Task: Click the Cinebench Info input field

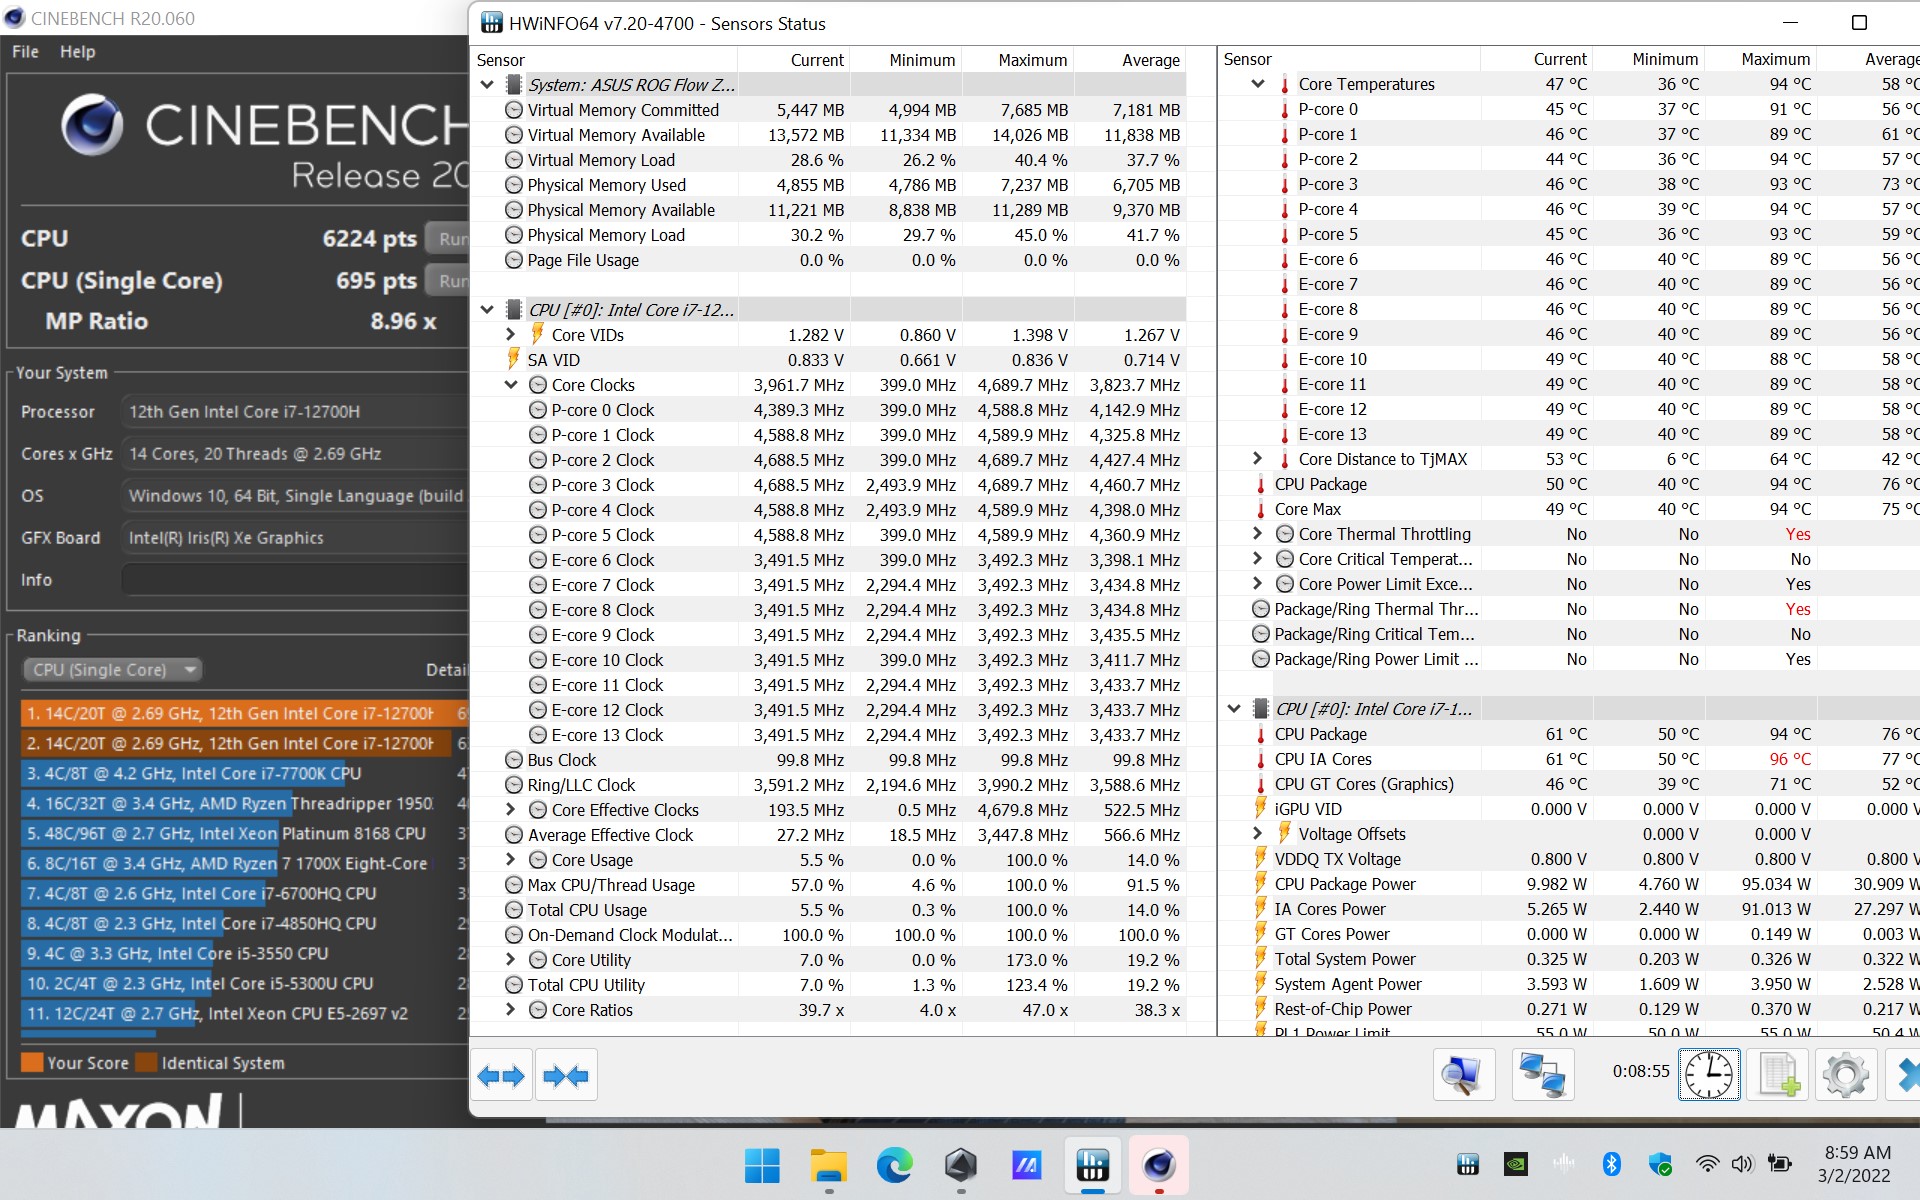Action: click(296, 580)
